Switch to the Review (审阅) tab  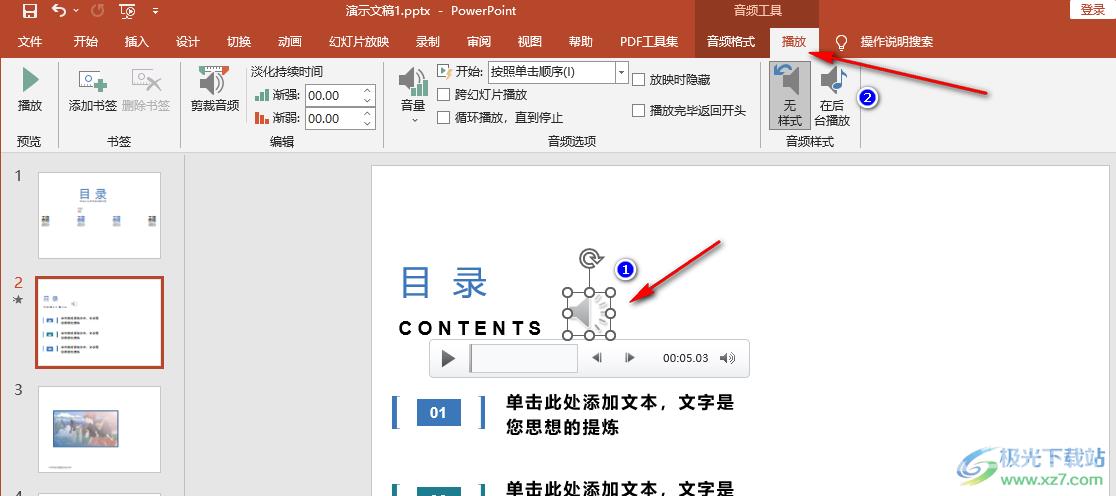click(479, 42)
